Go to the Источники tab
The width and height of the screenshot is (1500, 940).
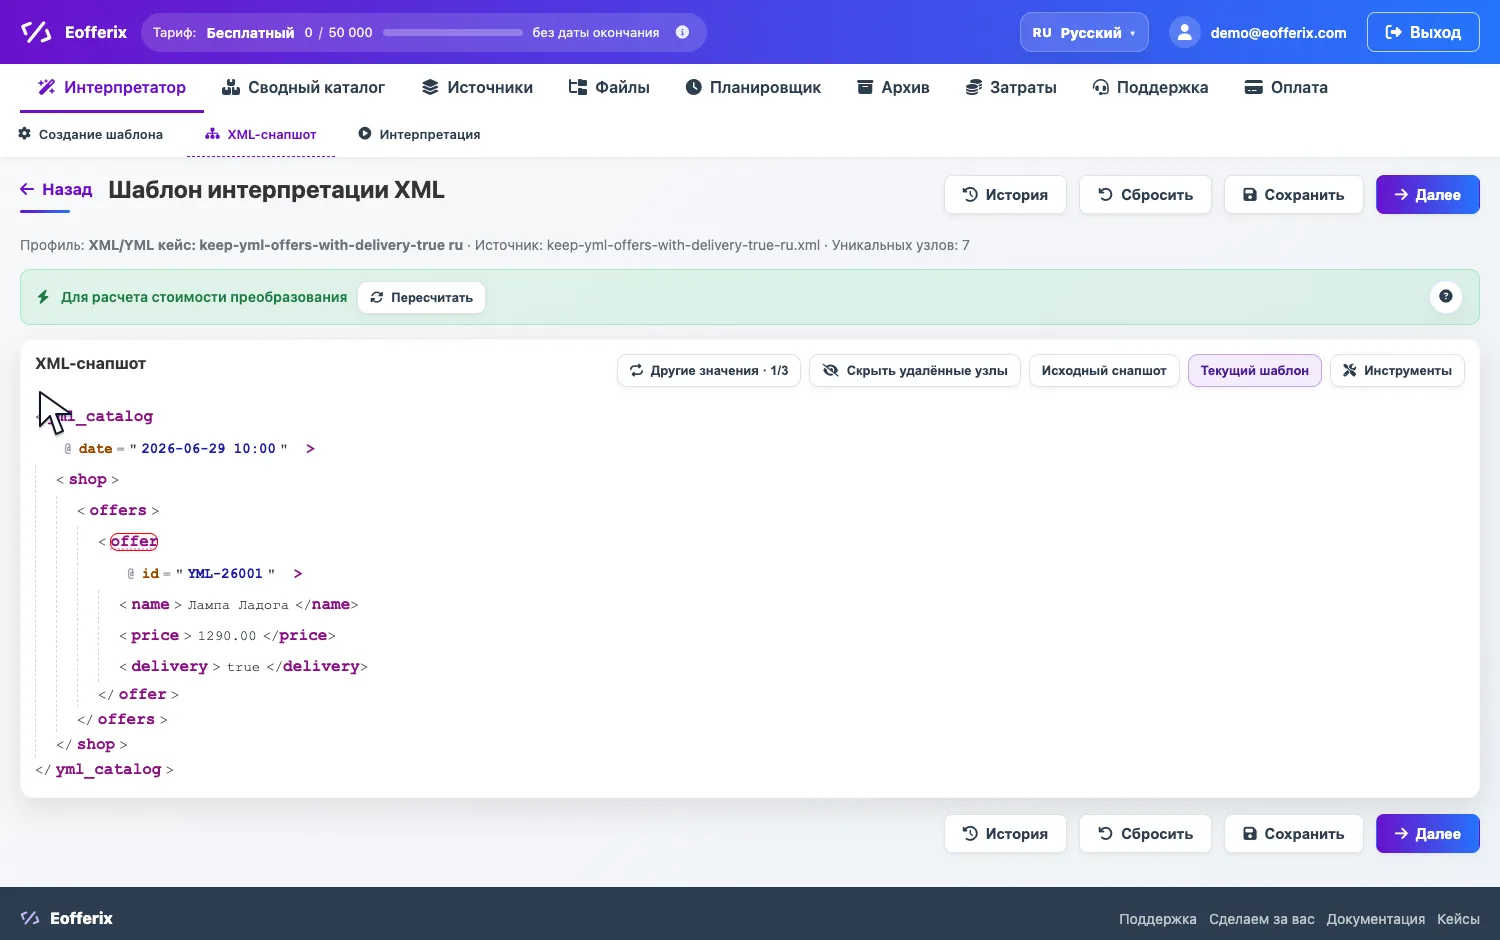477,87
